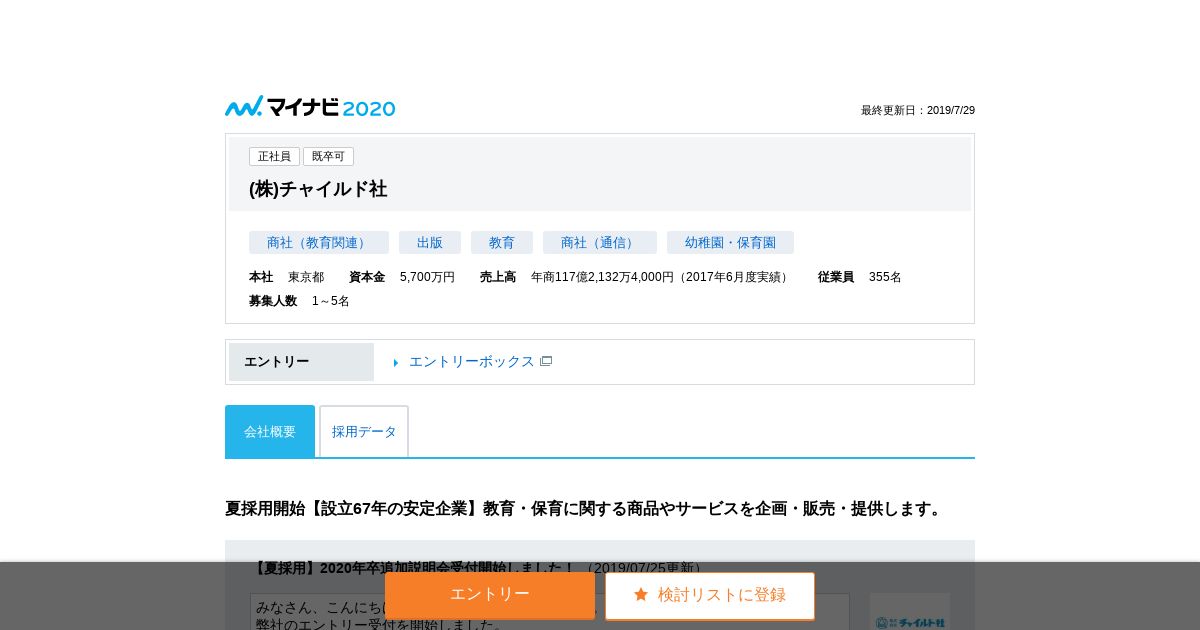The image size is (1200, 630).
Task: Click the 売上高 年商117億 figure
Action: 661,277
